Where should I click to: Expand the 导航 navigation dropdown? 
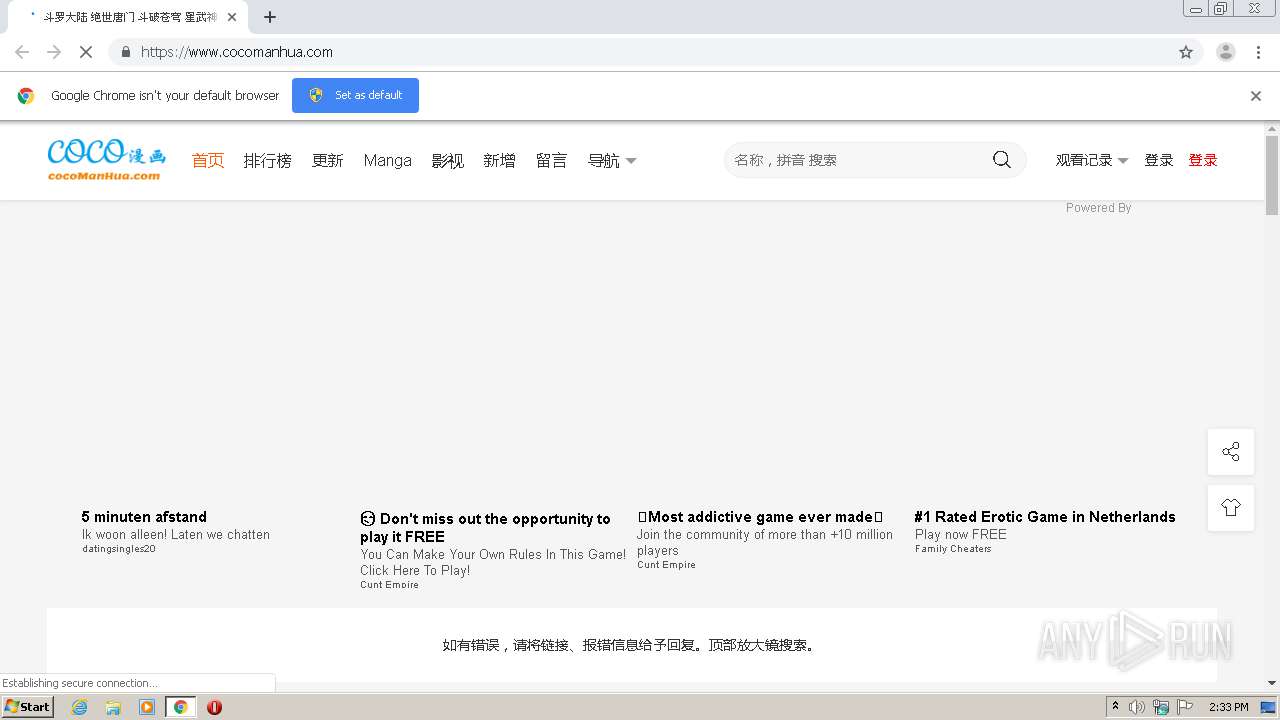pos(611,160)
